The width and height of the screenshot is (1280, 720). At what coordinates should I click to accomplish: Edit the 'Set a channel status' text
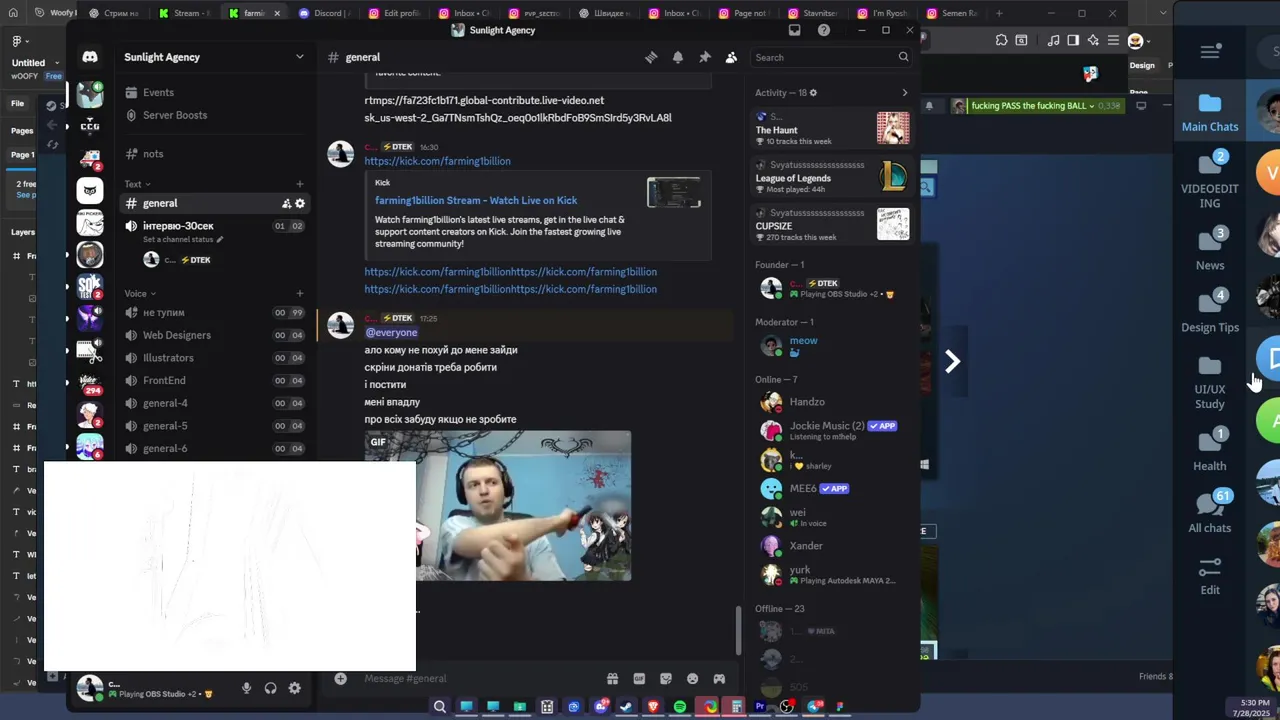click(183, 240)
